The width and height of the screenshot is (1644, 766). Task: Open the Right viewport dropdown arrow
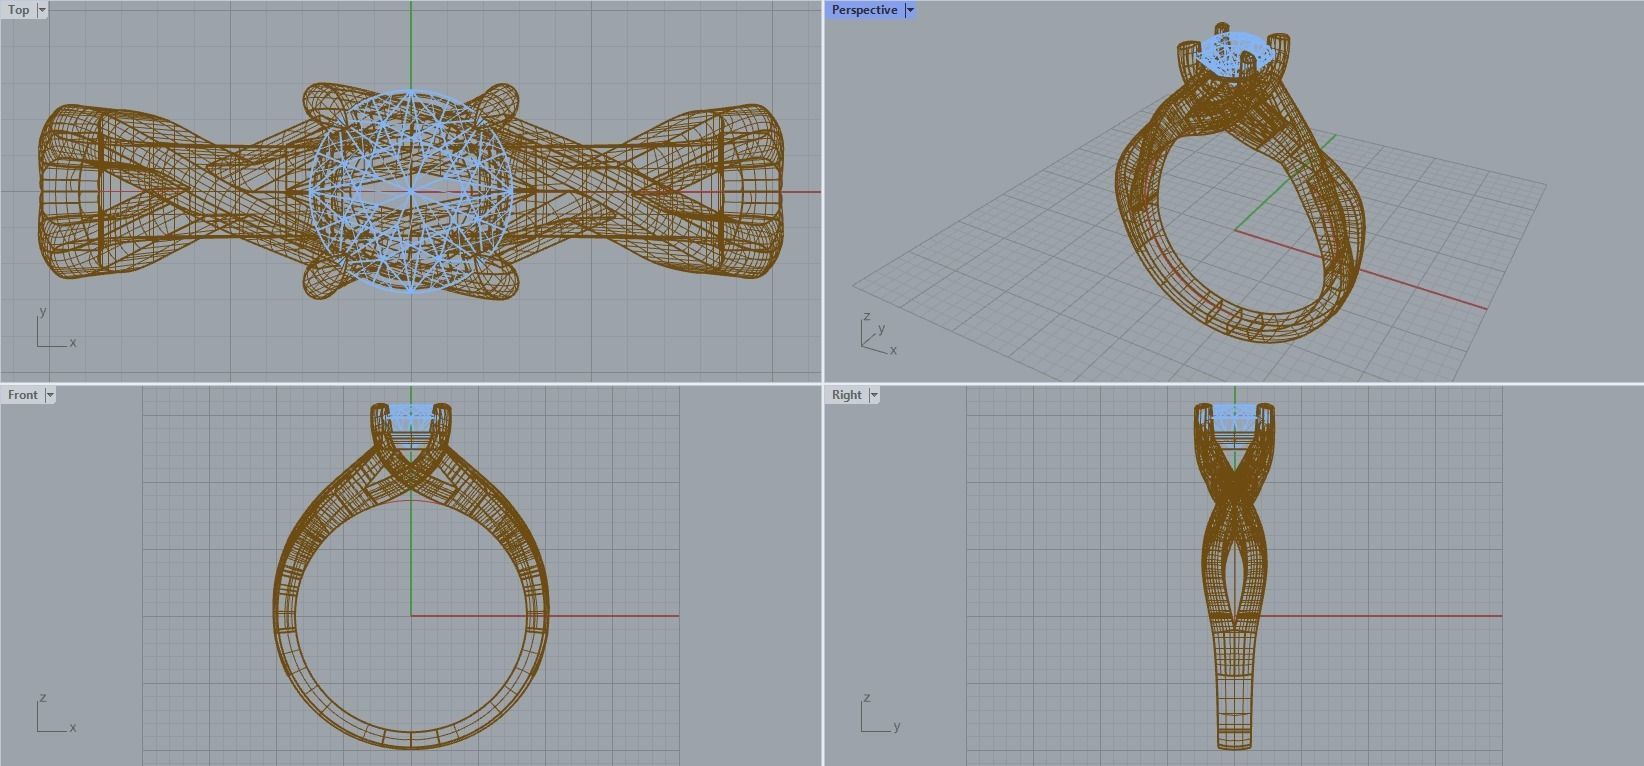pyautogui.click(x=874, y=395)
